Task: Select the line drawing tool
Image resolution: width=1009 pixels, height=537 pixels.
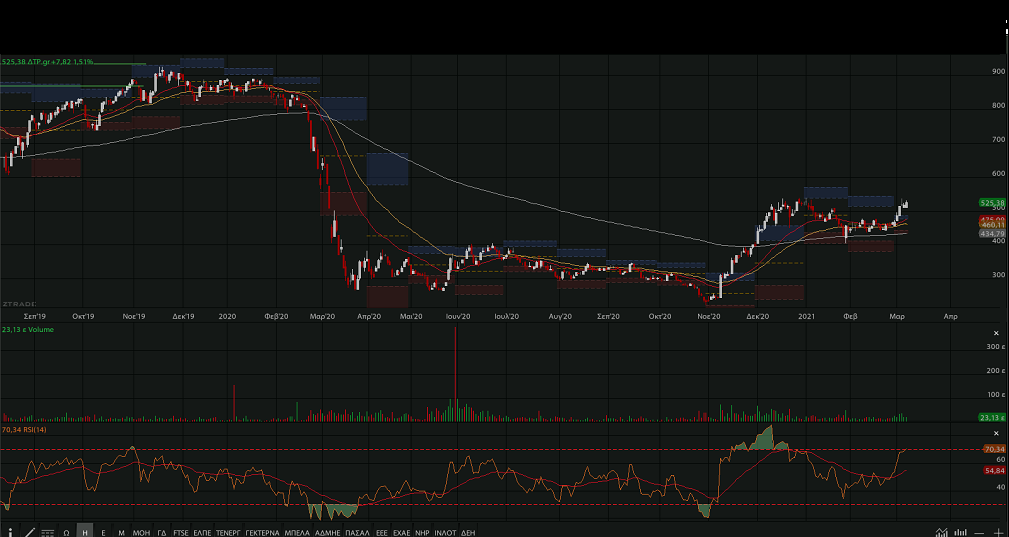Action: (29, 532)
